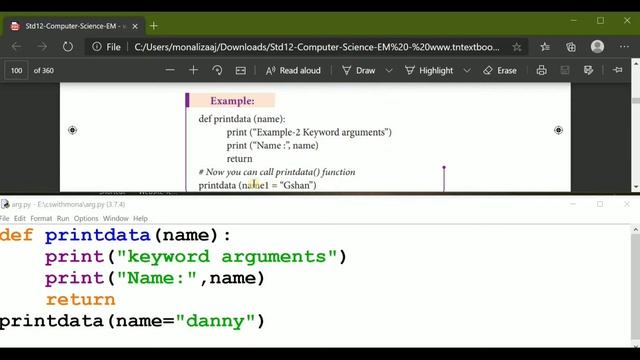Image resolution: width=640 pixels, height=360 pixels.
Task: Toggle fit to page view
Action: (x=241, y=70)
